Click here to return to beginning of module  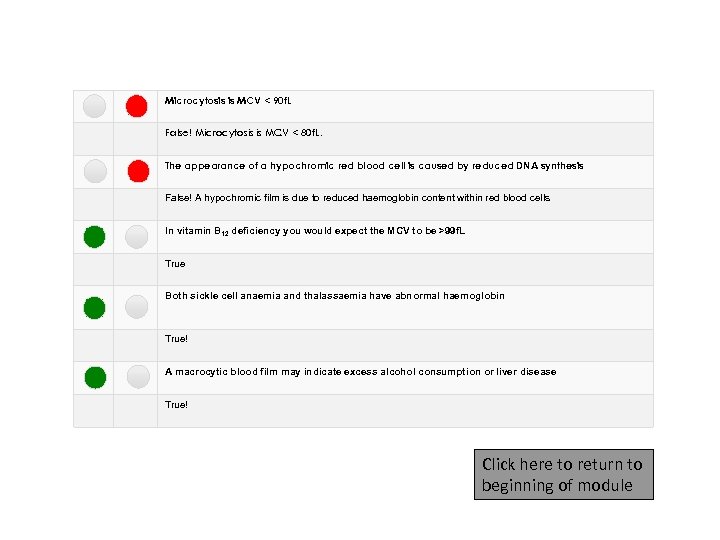[563, 475]
